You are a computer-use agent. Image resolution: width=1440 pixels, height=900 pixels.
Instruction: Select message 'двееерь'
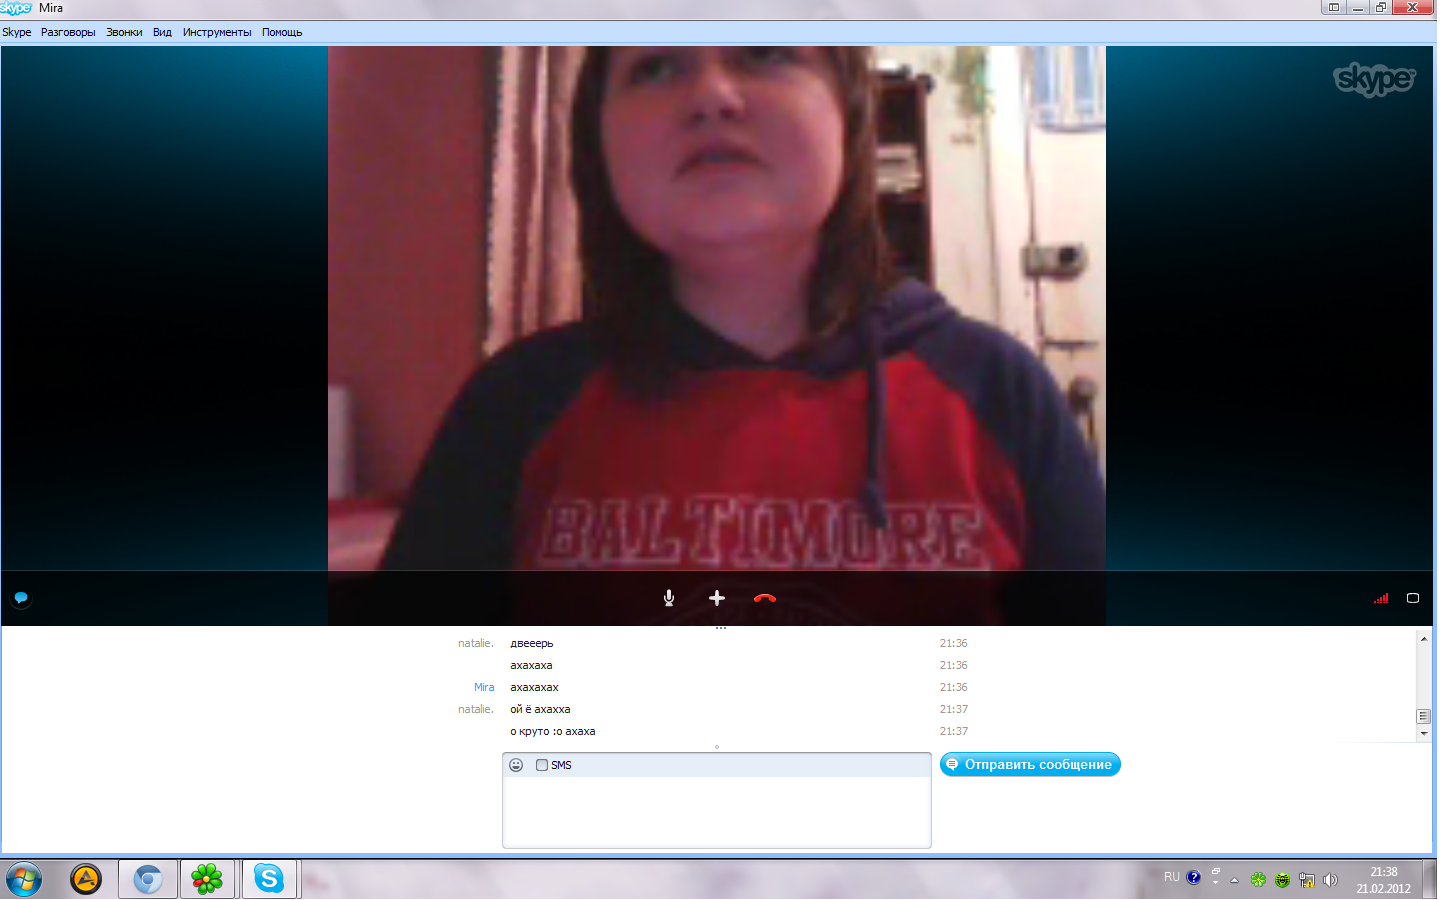[x=532, y=643]
